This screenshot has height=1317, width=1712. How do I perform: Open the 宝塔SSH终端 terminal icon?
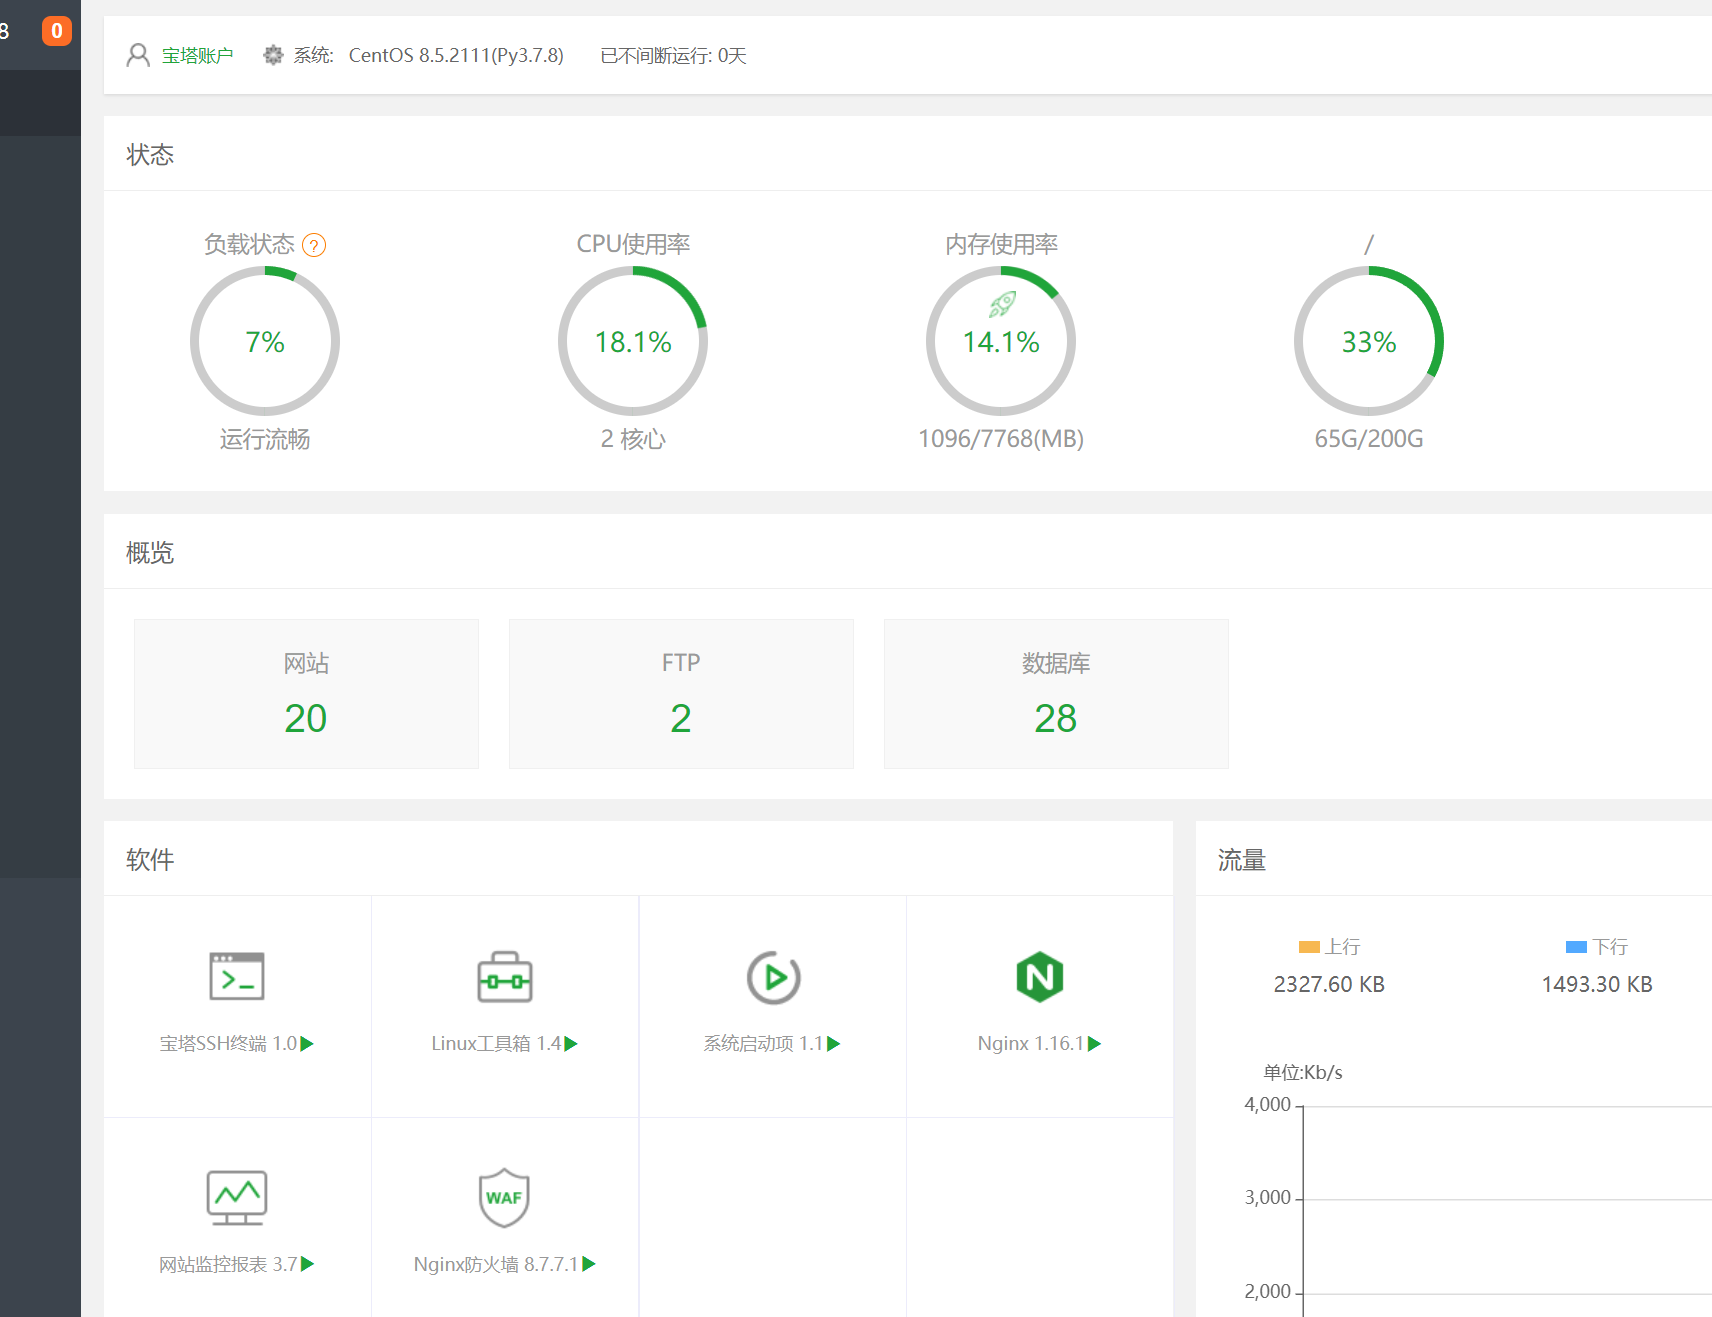(x=237, y=977)
